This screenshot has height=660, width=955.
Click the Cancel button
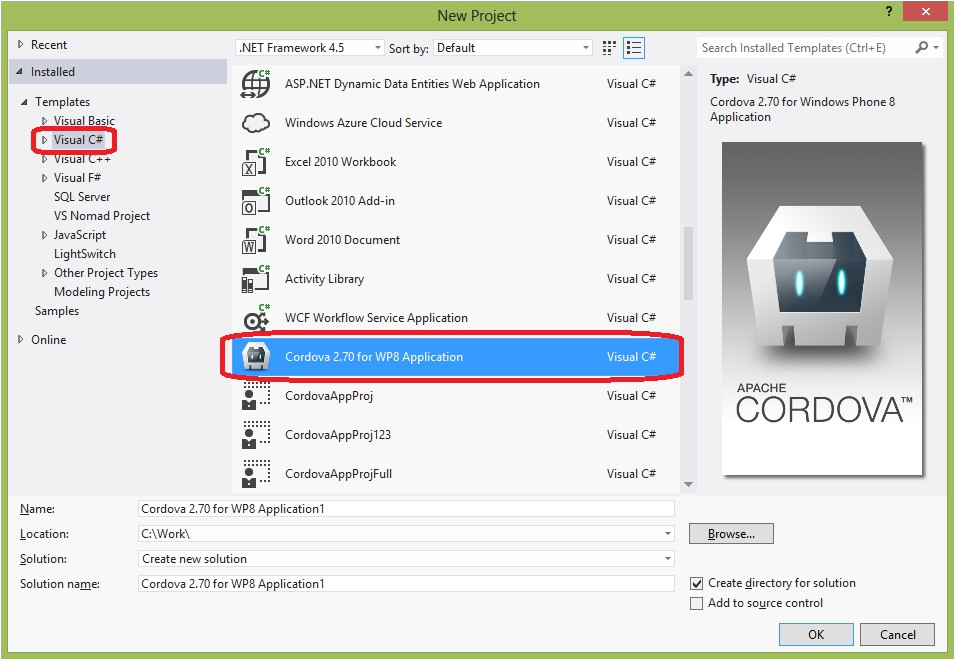point(897,634)
